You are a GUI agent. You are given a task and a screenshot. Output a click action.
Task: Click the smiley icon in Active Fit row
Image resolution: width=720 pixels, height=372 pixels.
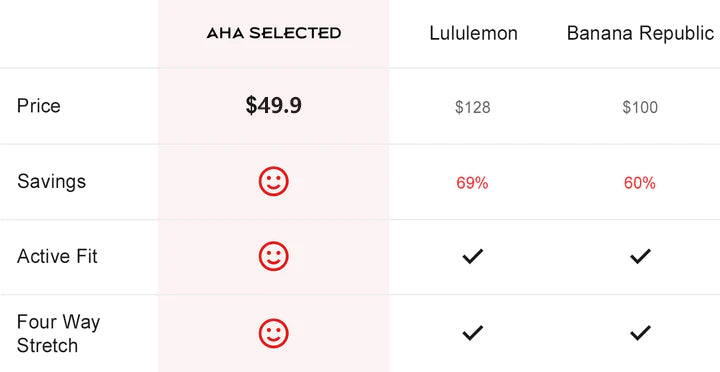click(x=274, y=256)
